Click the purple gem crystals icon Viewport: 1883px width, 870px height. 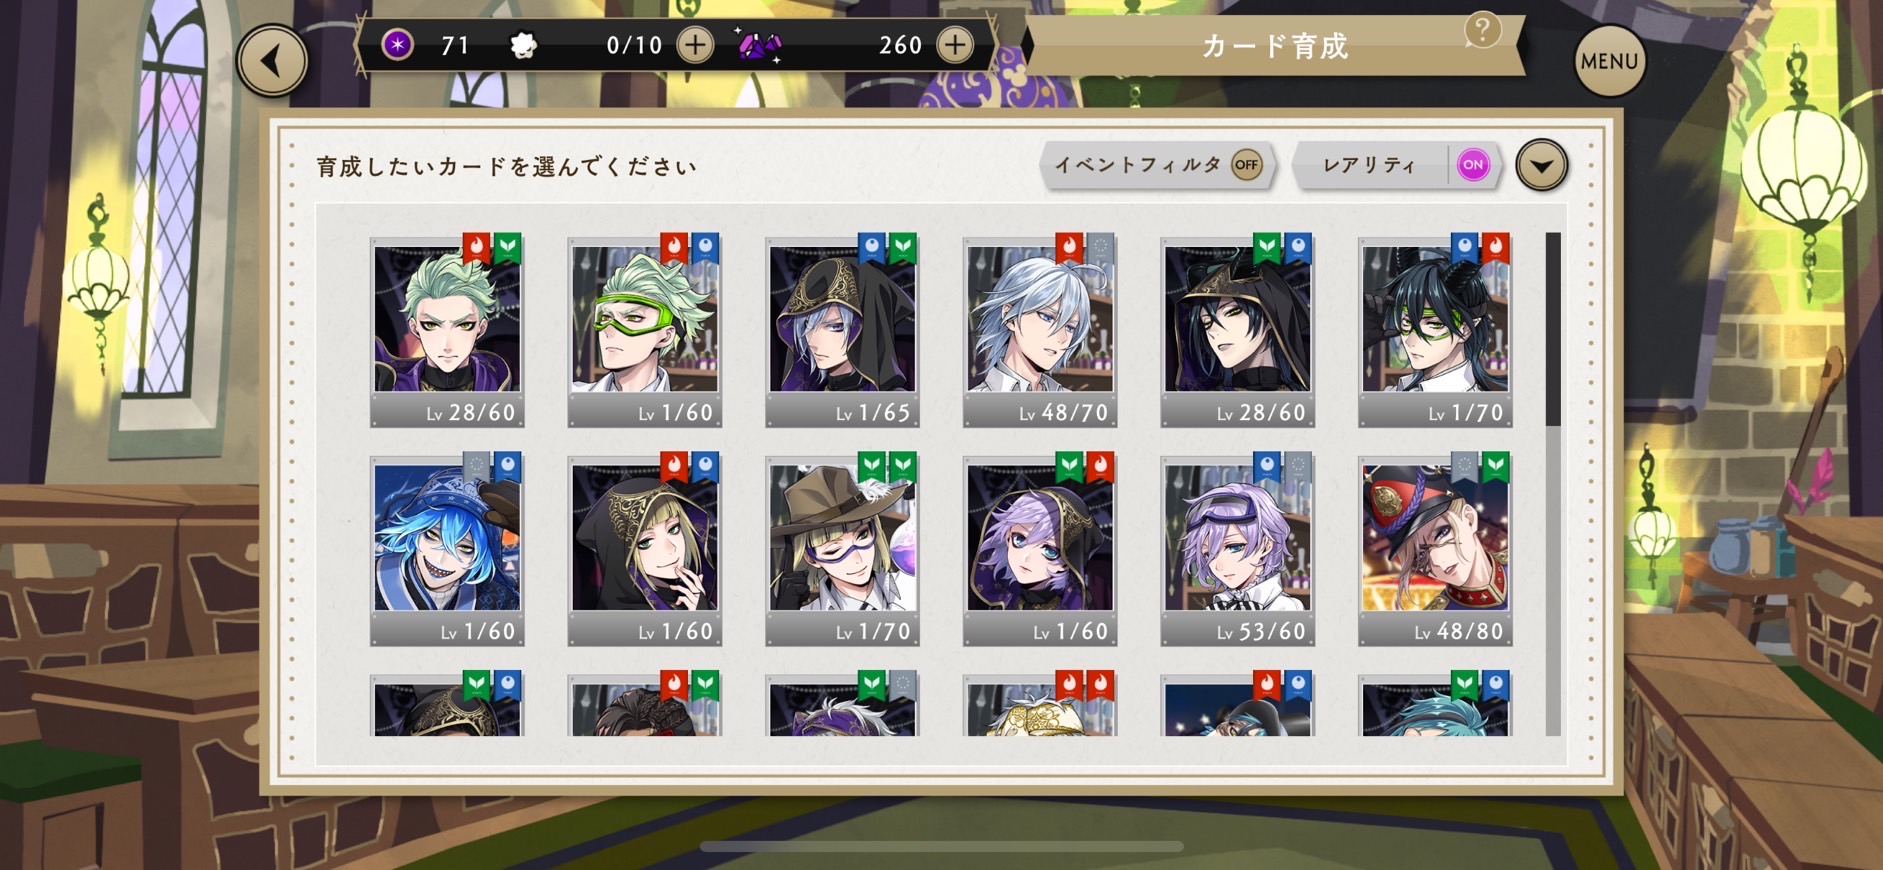pyautogui.click(x=760, y=45)
